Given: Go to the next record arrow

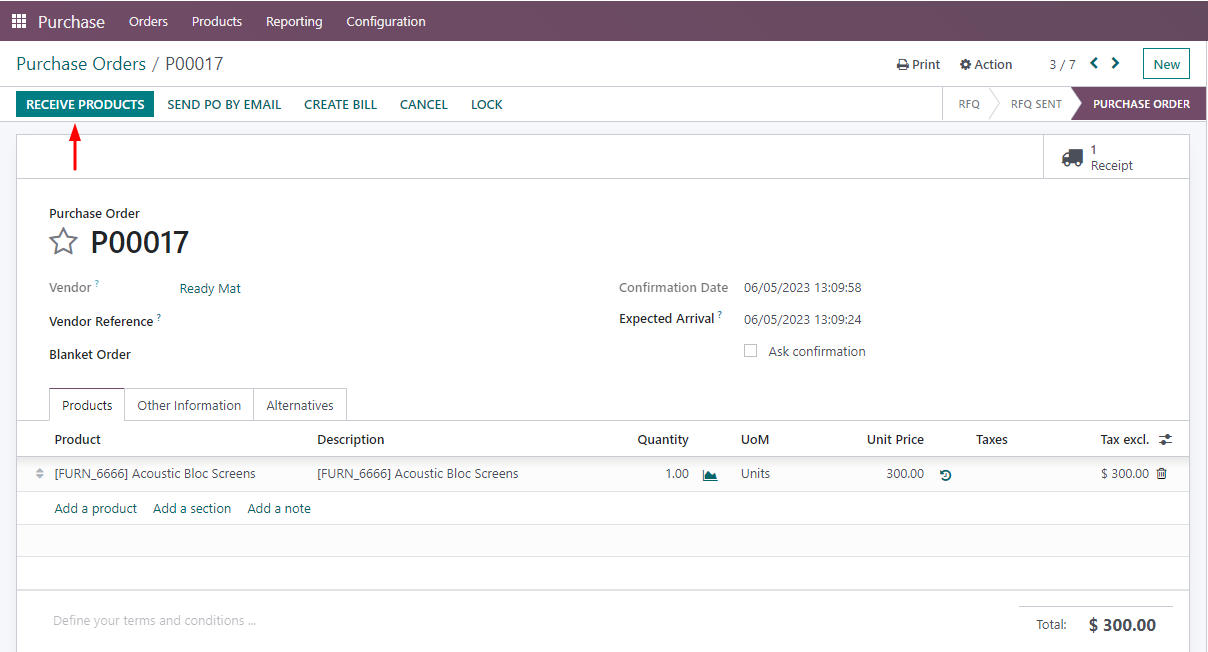Looking at the screenshot, I should pyautogui.click(x=1116, y=63).
